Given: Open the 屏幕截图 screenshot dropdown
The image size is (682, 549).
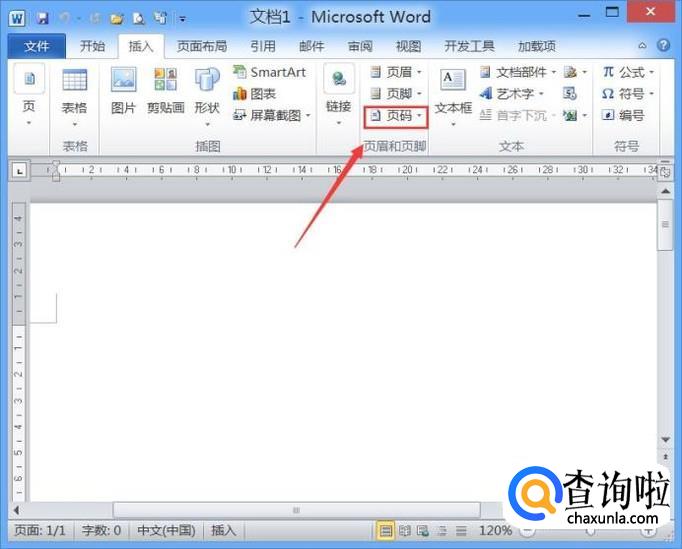Looking at the screenshot, I should click(272, 115).
